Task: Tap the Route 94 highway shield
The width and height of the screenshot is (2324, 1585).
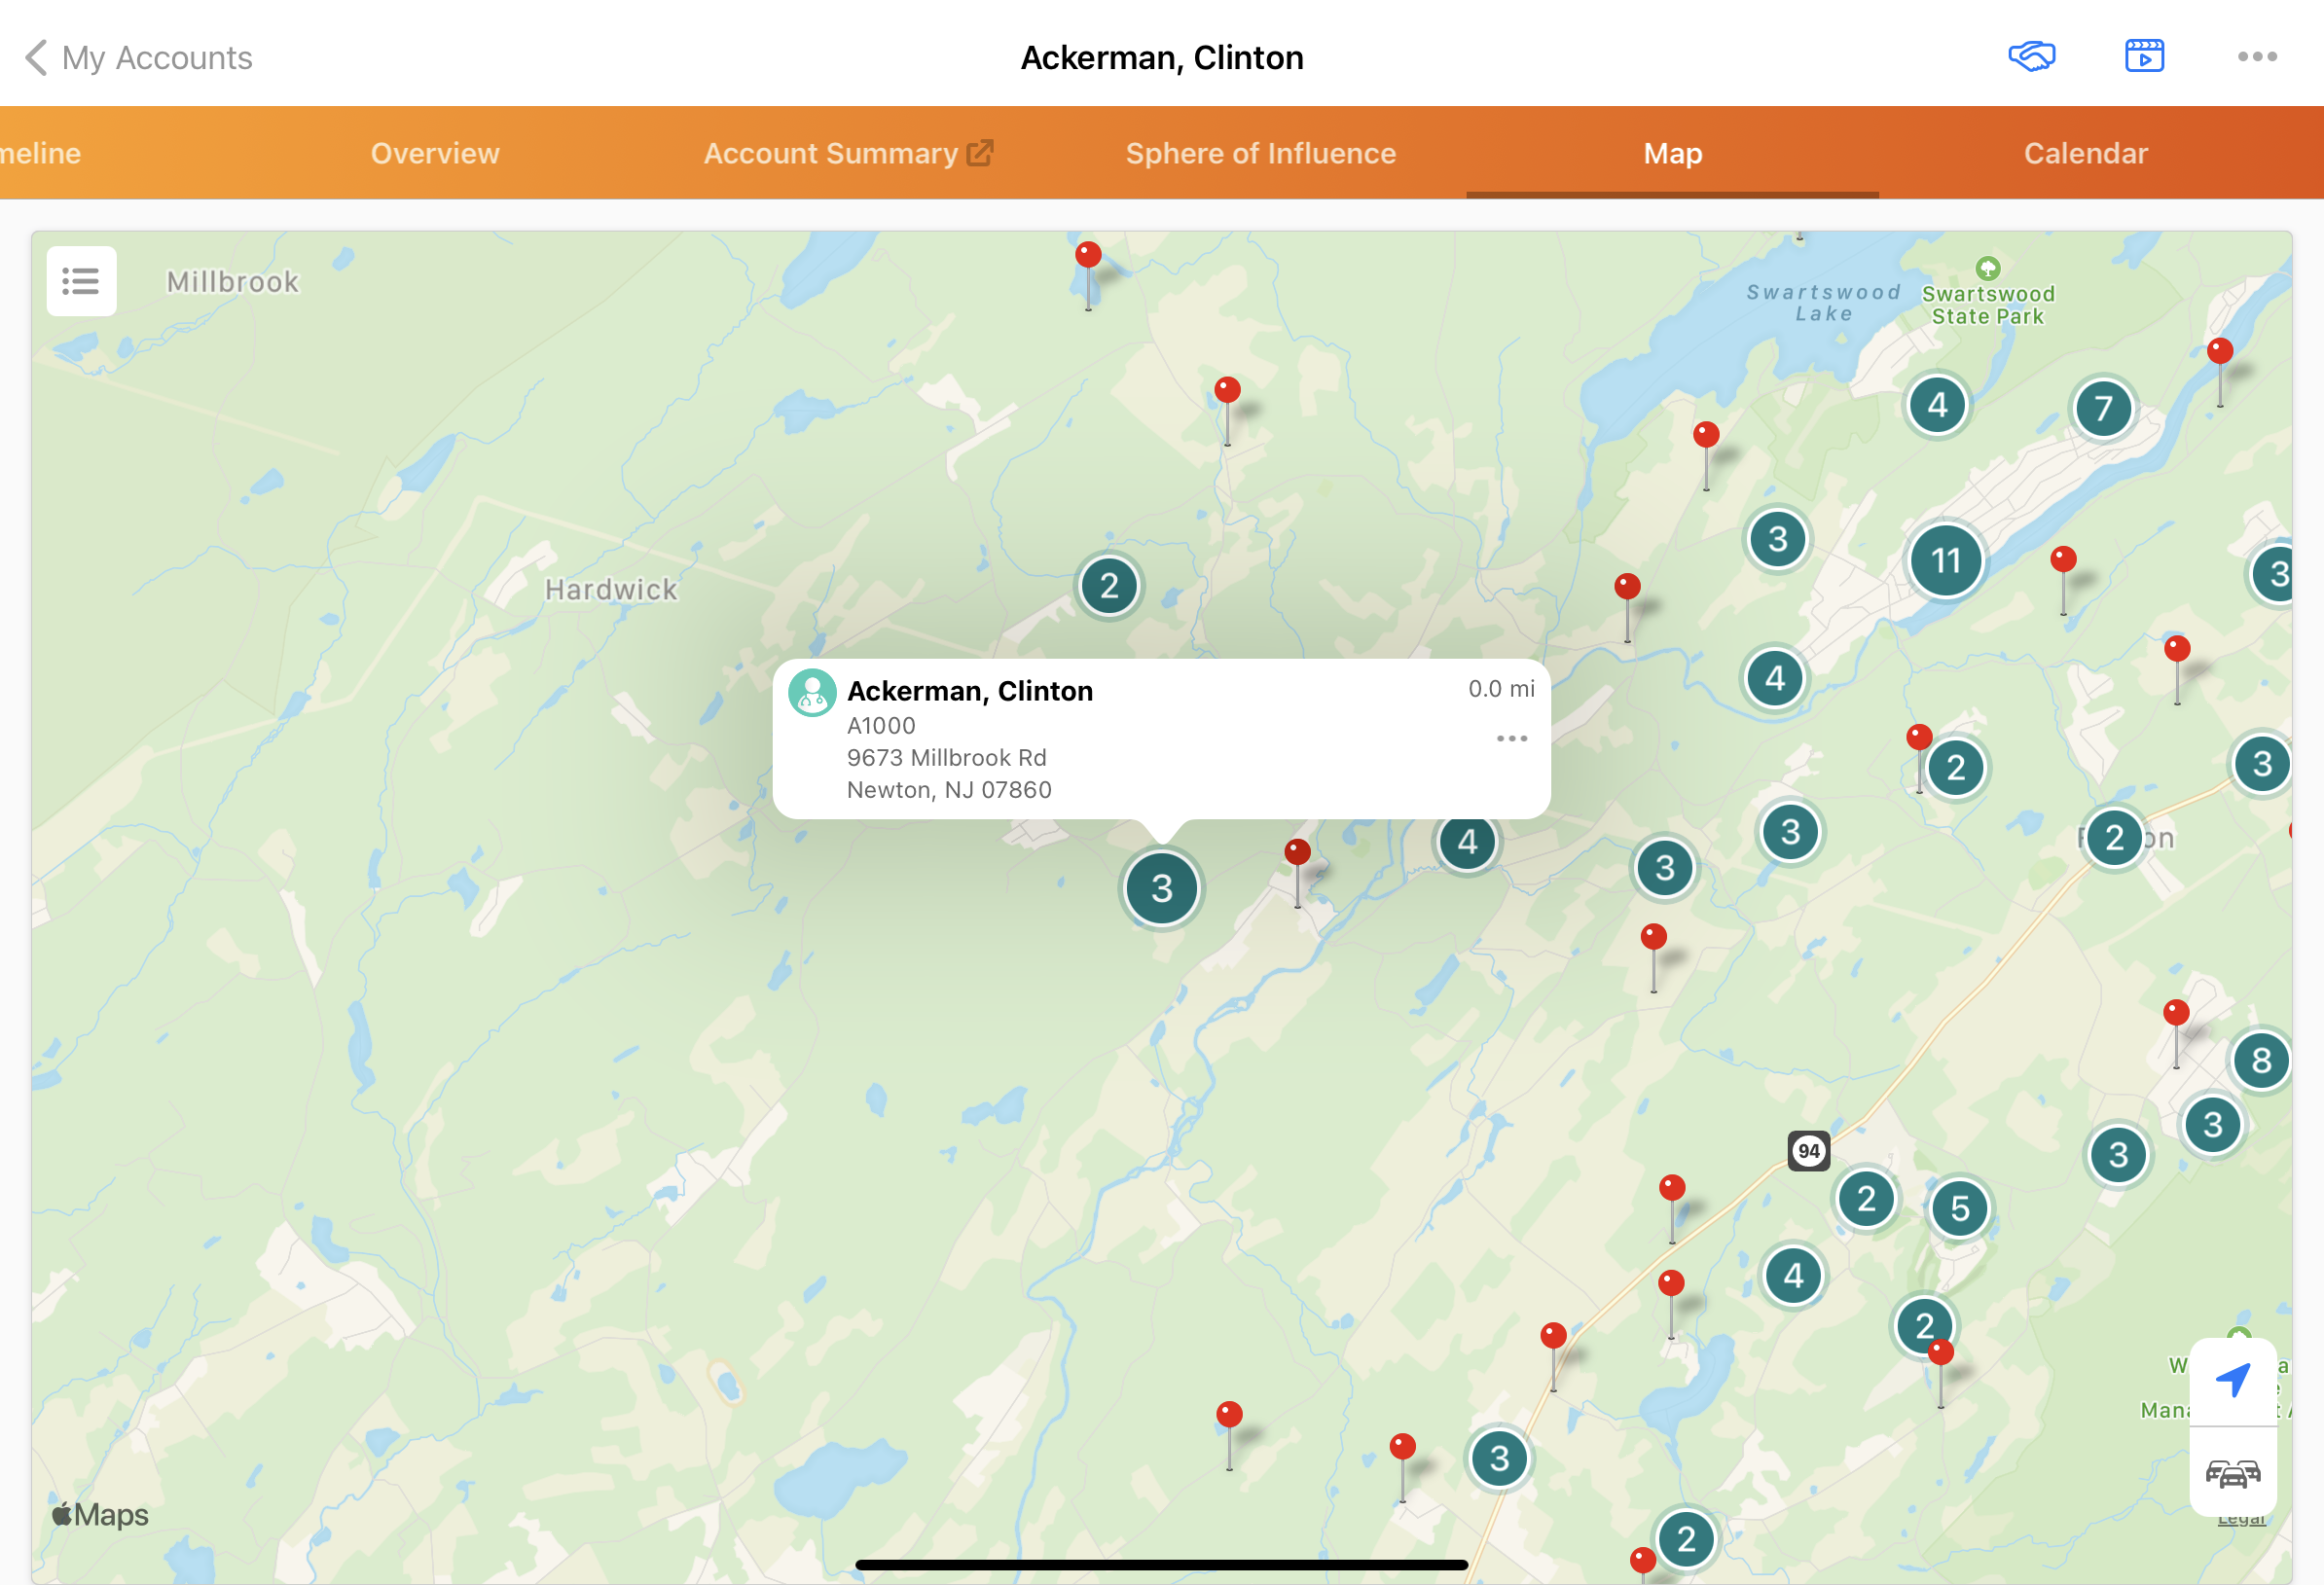Action: (x=1808, y=1150)
